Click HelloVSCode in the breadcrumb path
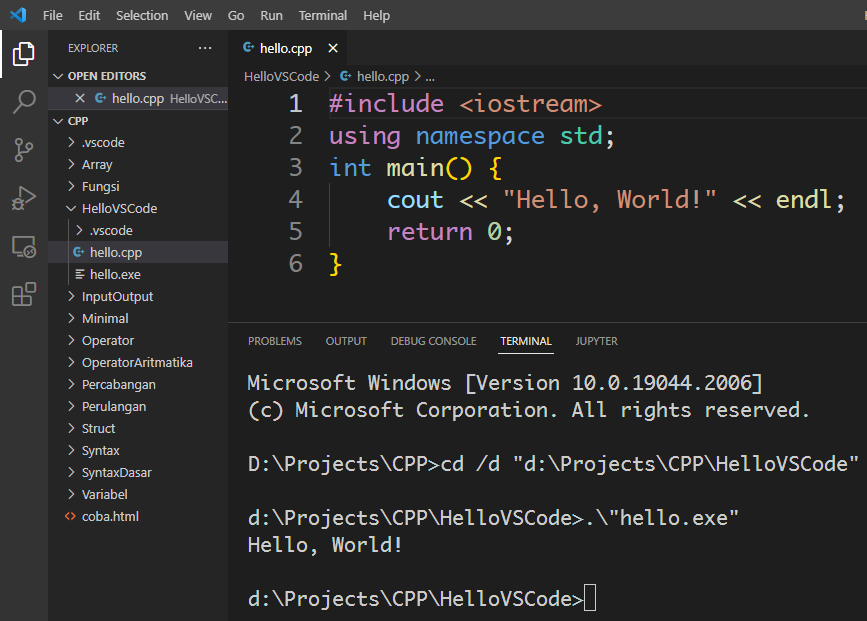This screenshot has width=867, height=621. coord(281,76)
